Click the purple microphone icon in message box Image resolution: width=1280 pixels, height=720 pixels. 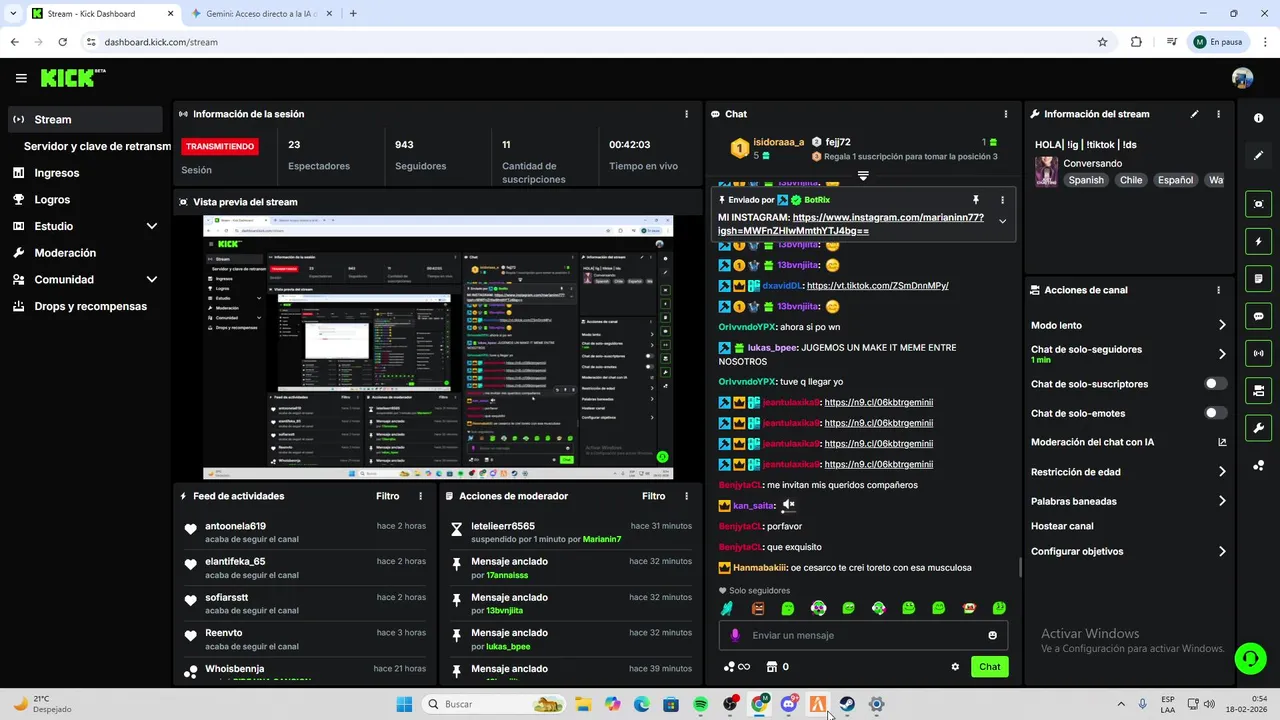pos(735,635)
